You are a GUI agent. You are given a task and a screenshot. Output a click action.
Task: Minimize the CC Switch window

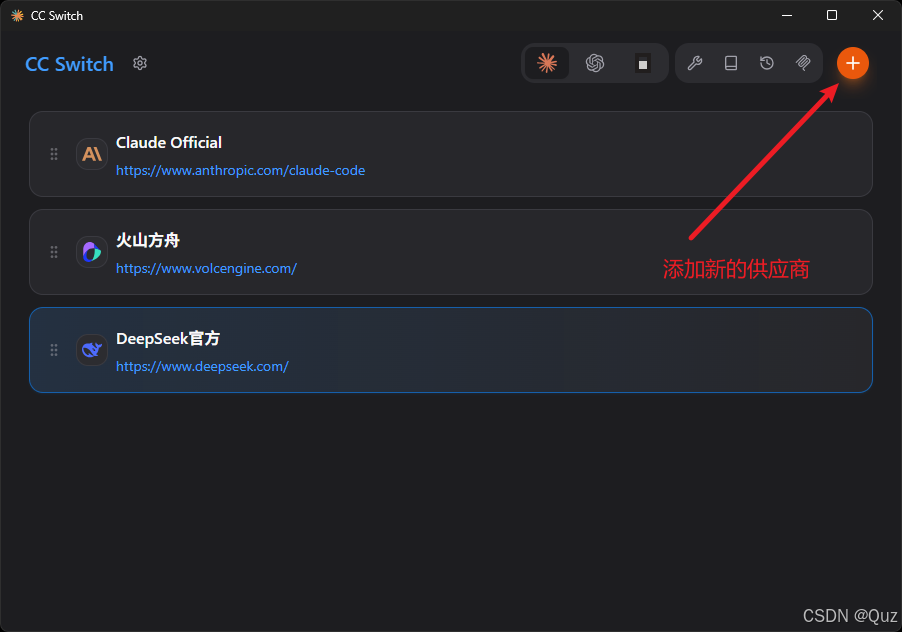pos(787,16)
